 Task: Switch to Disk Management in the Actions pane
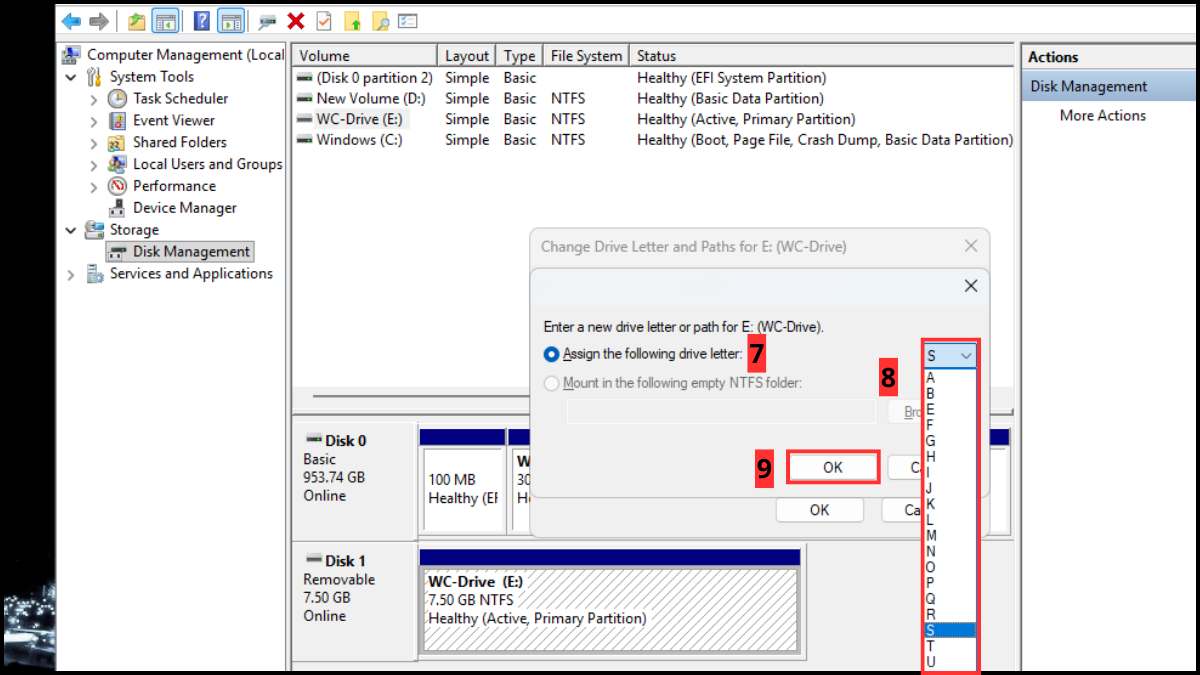1090,86
